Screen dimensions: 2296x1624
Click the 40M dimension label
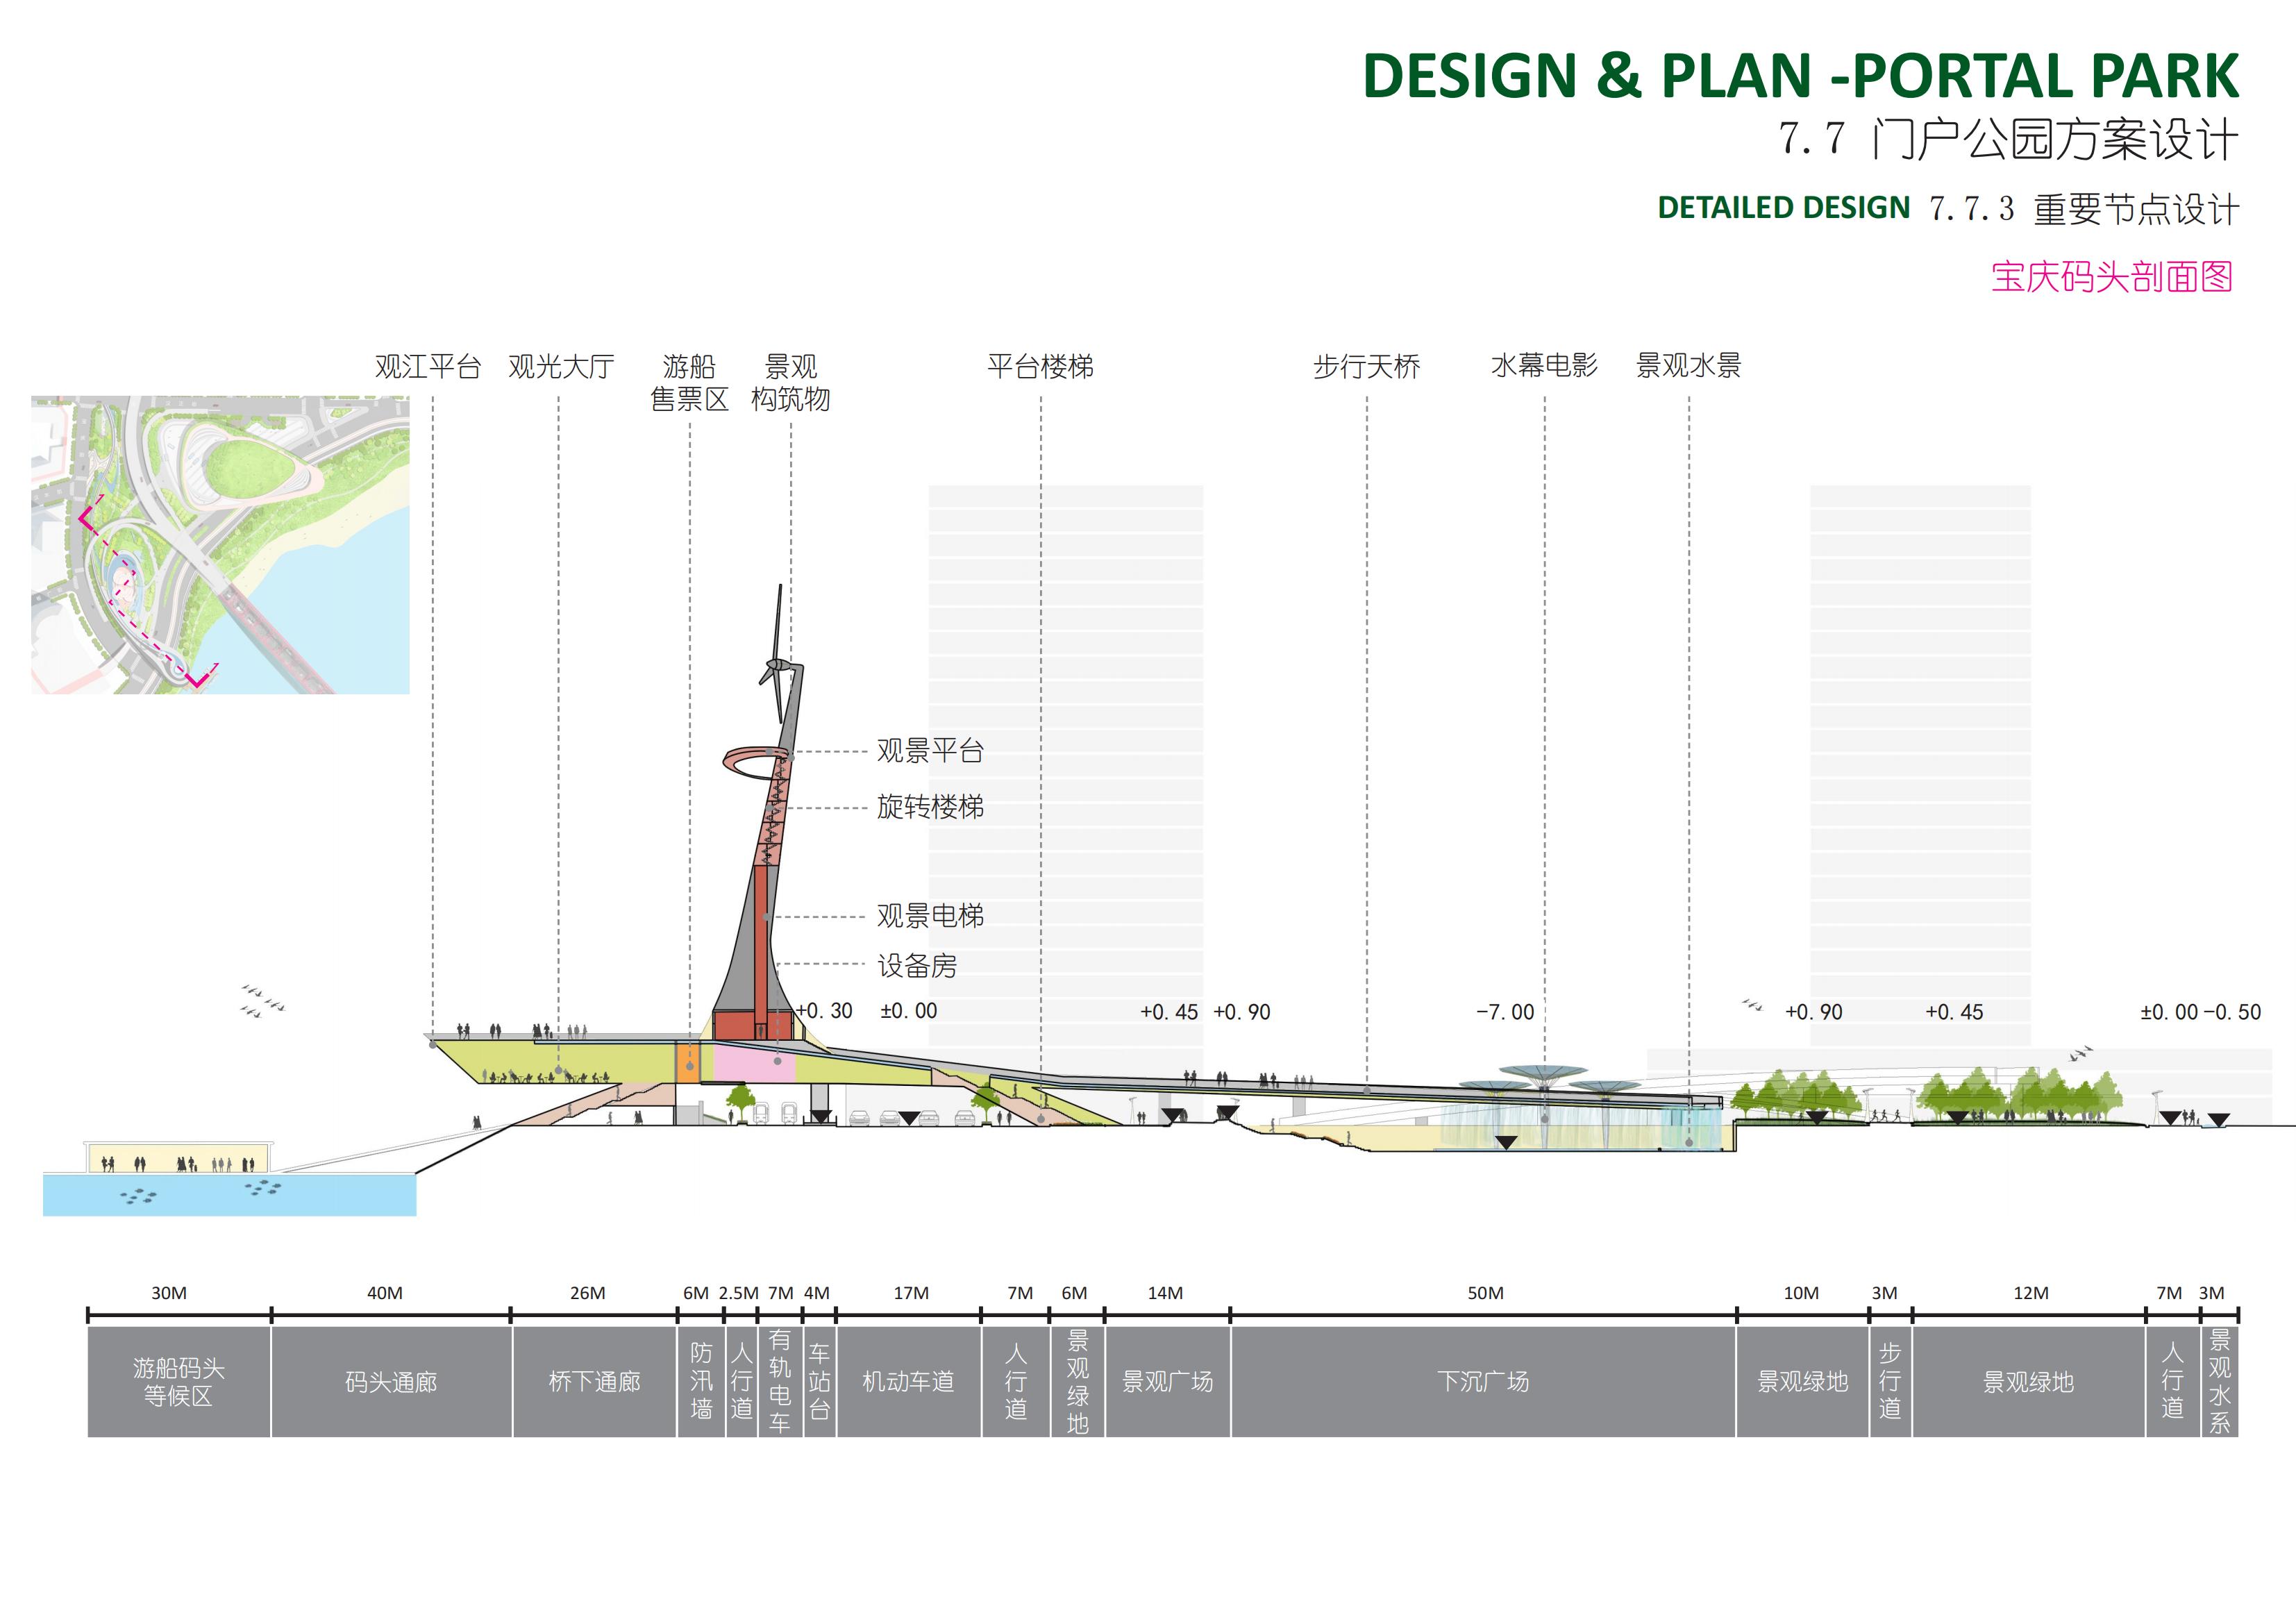[x=385, y=1293]
